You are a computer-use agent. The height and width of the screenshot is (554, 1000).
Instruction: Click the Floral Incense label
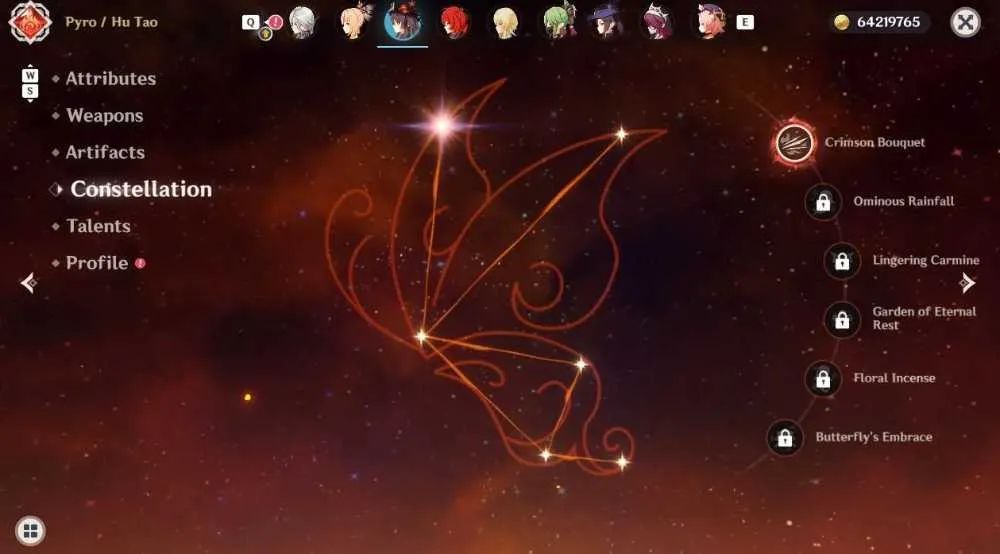[x=894, y=378]
